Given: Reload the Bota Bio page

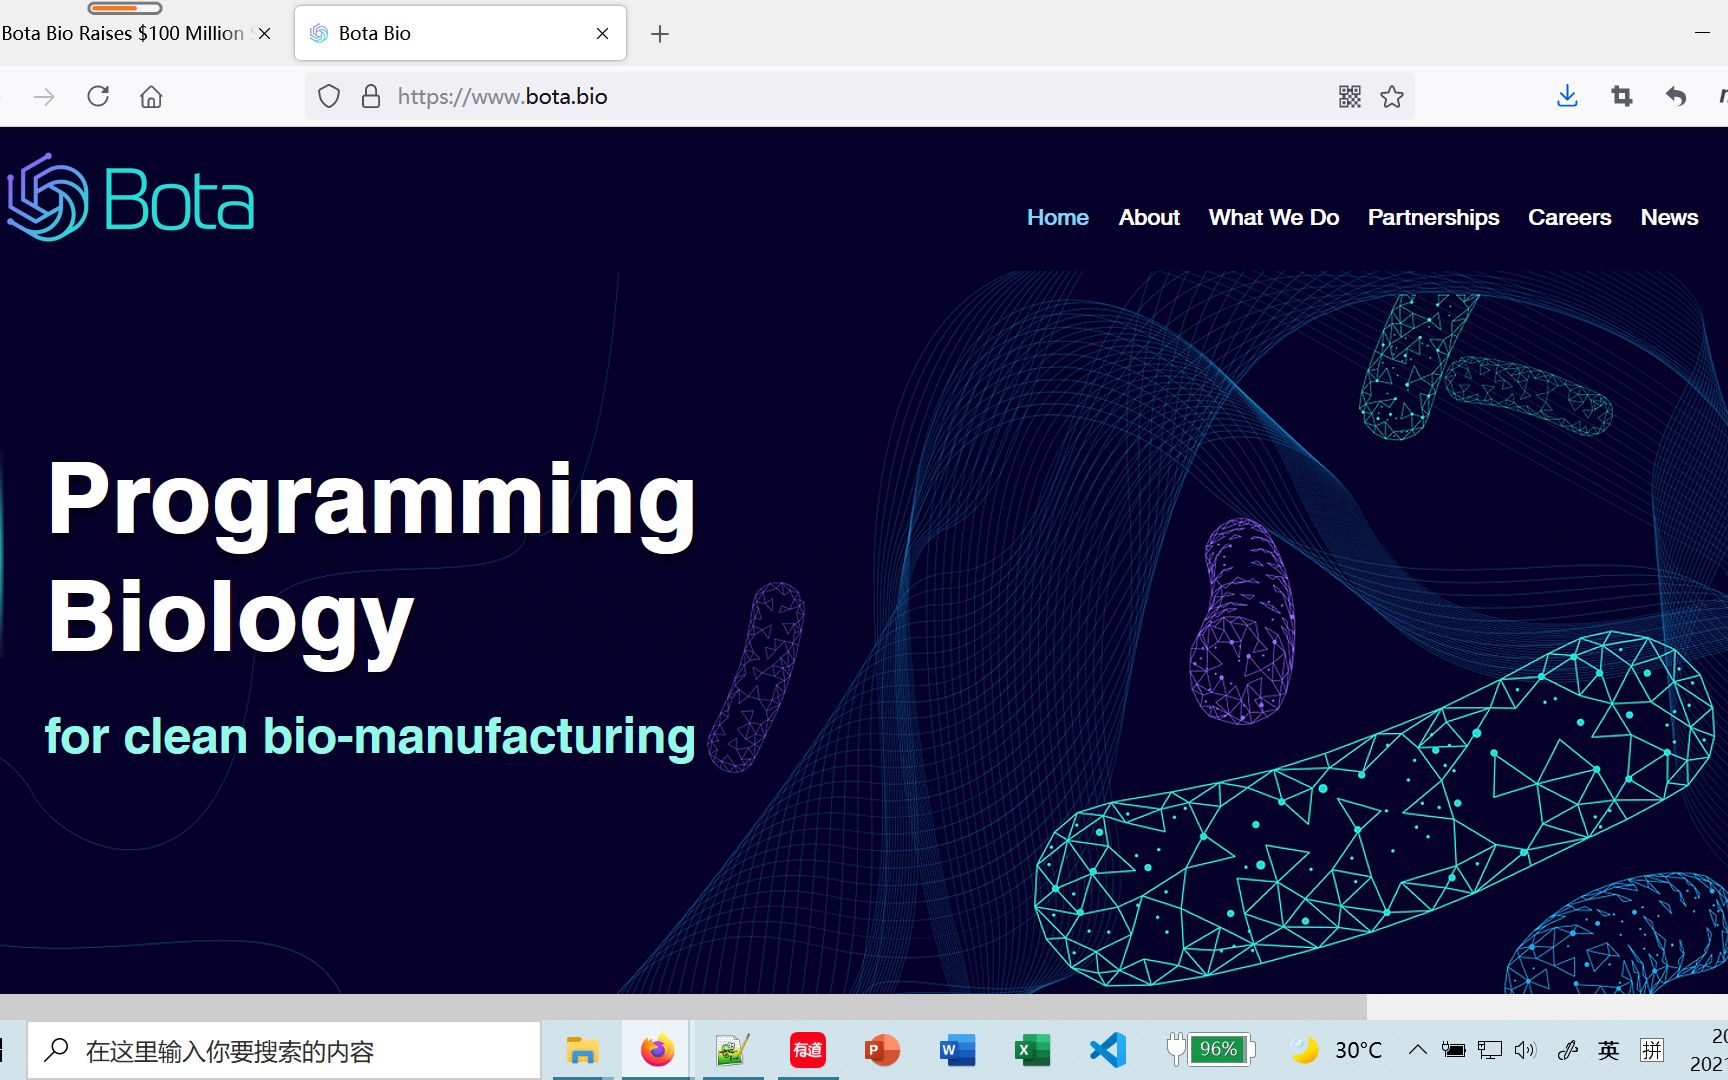Looking at the screenshot, I should (98, 96).
